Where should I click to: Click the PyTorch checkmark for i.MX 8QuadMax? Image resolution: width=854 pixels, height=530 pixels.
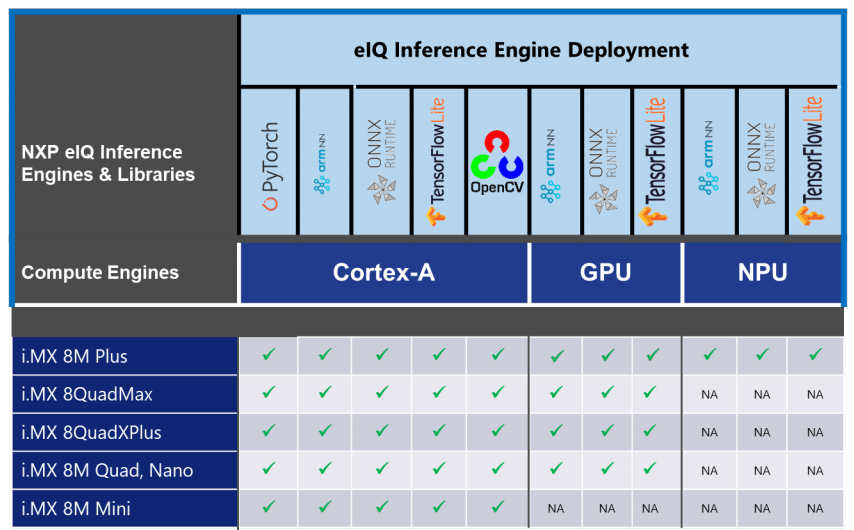pyautogui.click(x=269, y=392)
